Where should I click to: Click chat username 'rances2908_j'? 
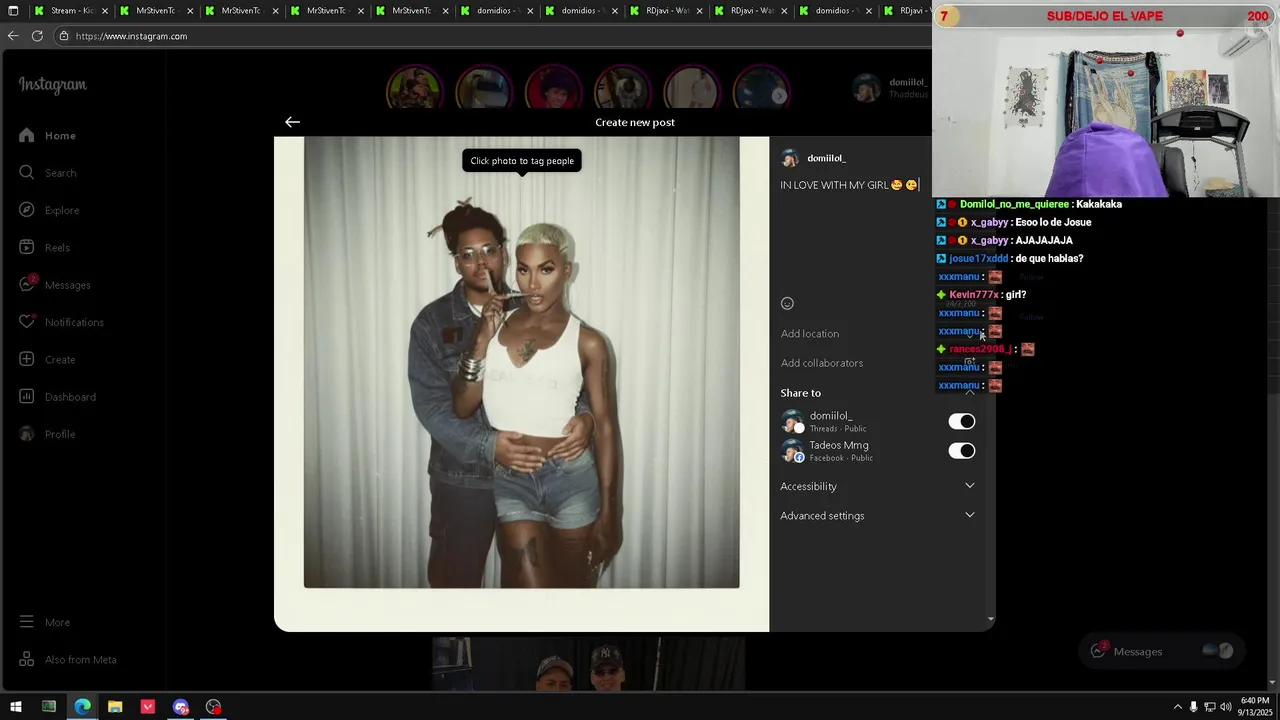point(980,349)
